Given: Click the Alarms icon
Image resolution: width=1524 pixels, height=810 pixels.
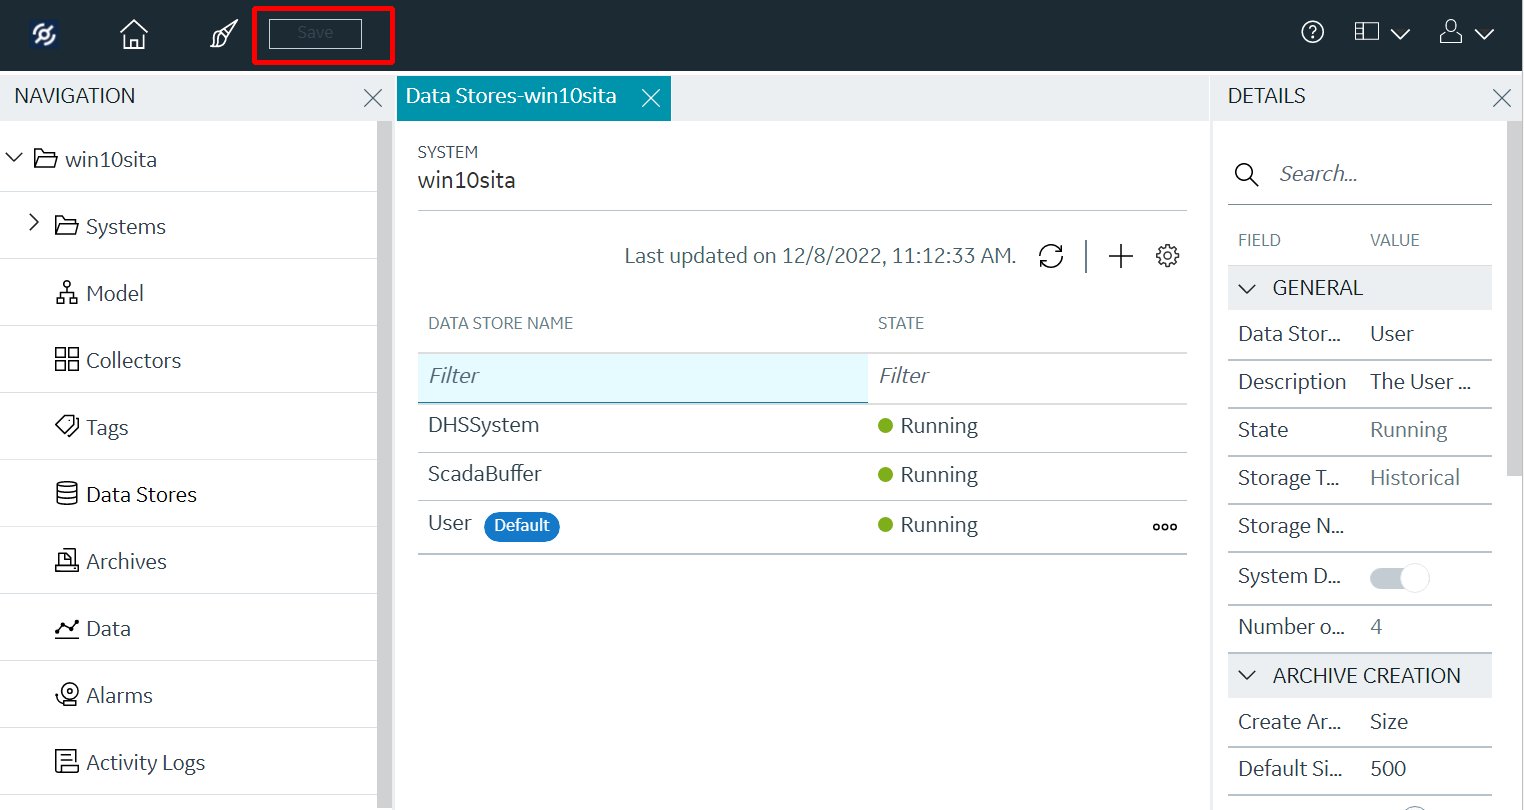Looking at the screenshot, I should 67,694.
